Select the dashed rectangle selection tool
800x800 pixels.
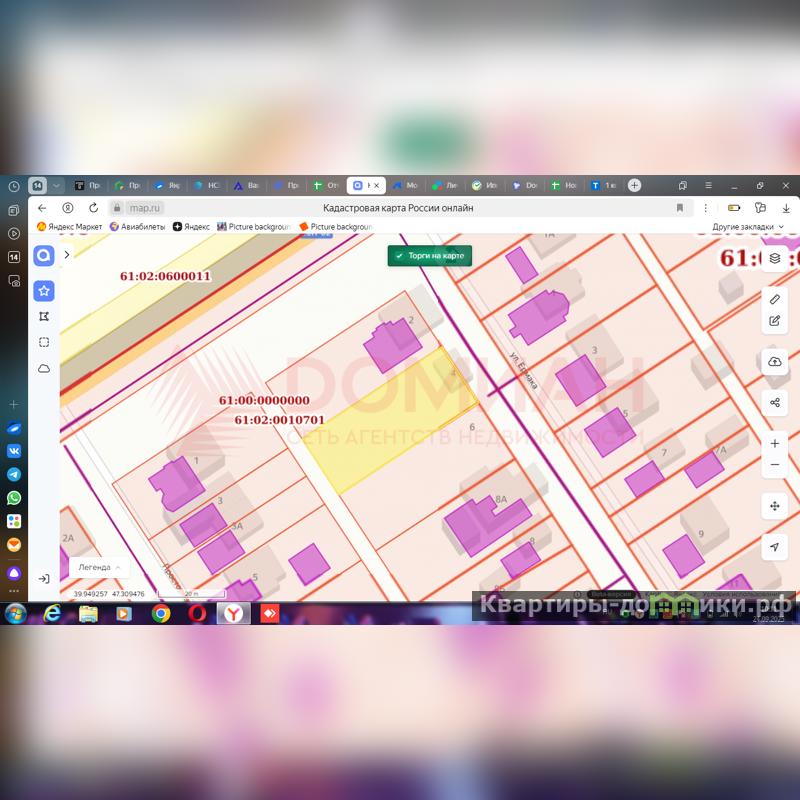click(x=44, y=342)
